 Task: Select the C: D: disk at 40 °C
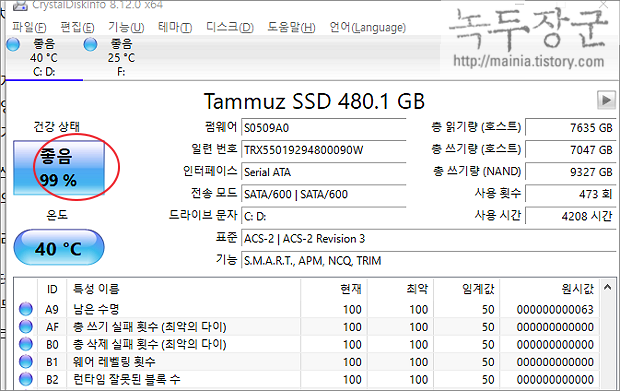43,58
